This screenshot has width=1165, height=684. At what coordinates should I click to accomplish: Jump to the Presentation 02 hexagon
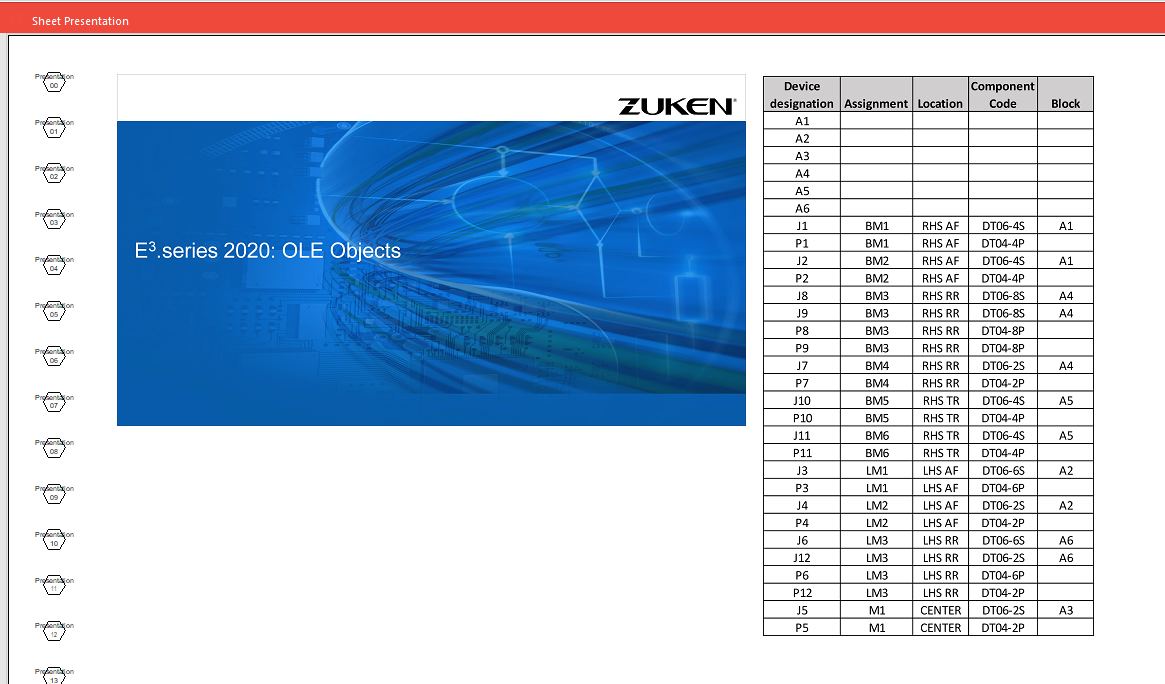54,173
